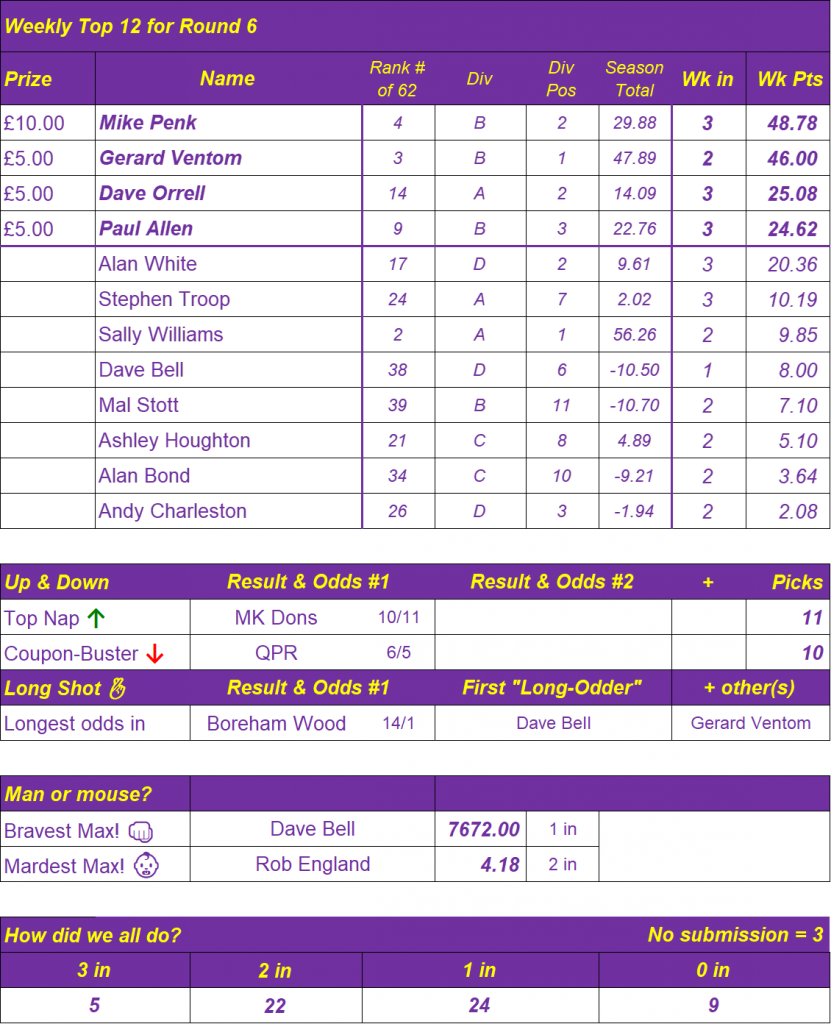The width and height of the screenshot is (831, 1024).
Task: Select the name Paul Allen
Action: pyautogui.click(x=146, y=228)
